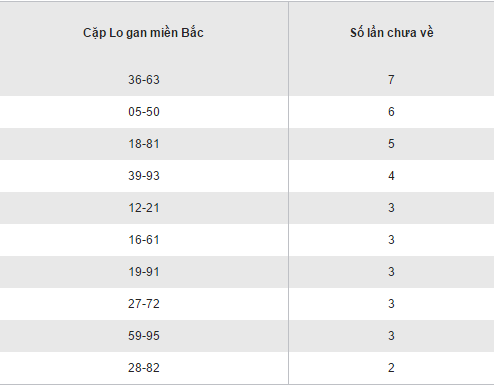Click the 'Số lần chưa về' header
Image resolution: width=494 pixels, height=385 pixels.
tap(392, 33)
